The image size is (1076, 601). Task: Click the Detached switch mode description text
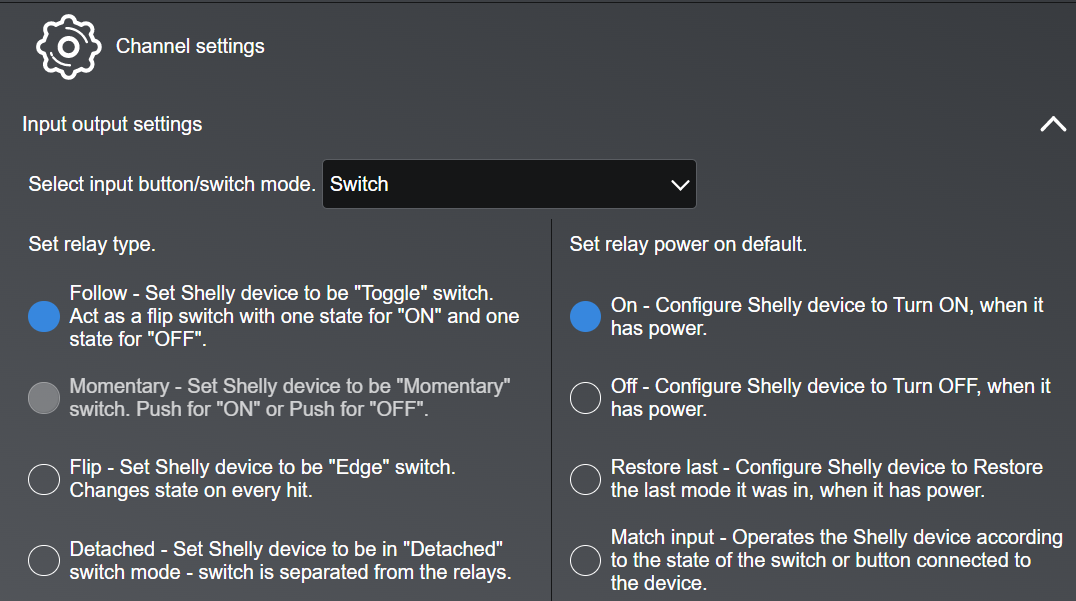[290, 561]
